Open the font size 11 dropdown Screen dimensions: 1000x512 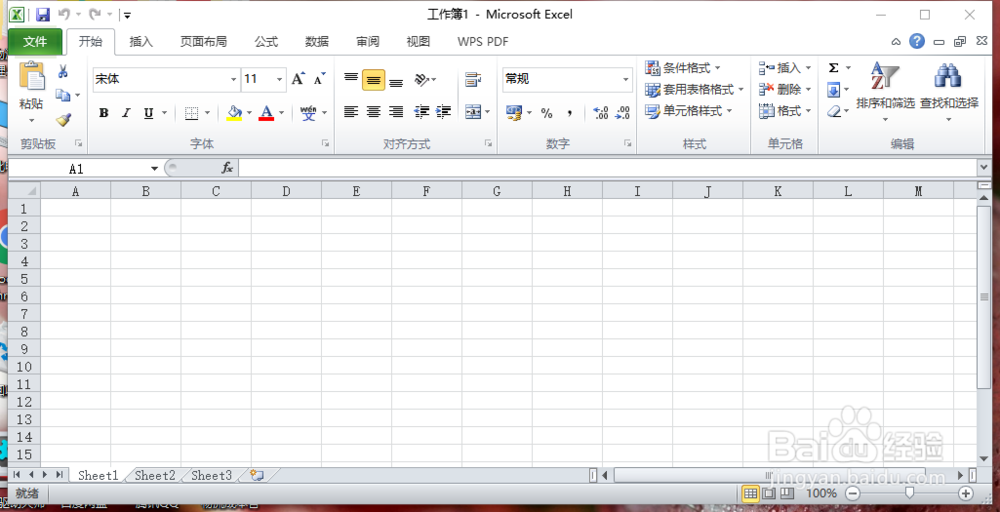tap(279, 80)
